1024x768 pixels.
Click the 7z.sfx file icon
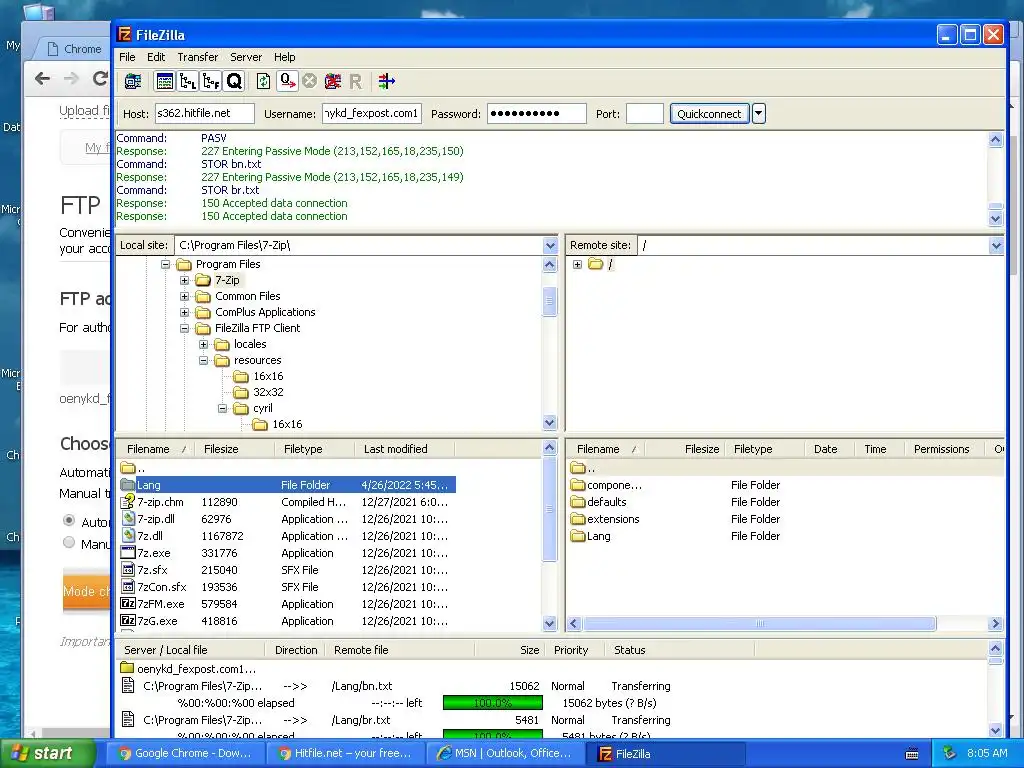[x=128, y=569]
